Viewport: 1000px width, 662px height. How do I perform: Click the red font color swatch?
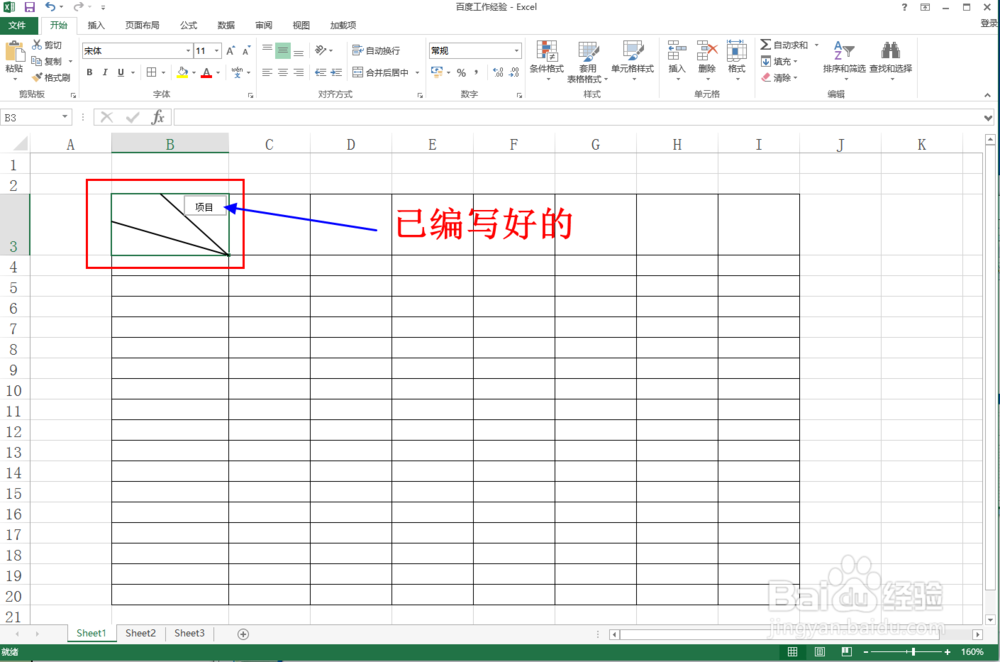(207, 73)
